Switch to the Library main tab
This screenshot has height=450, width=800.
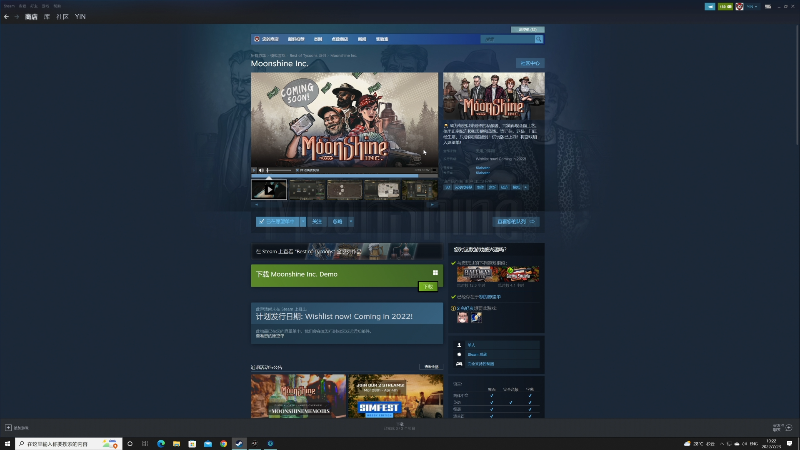[x=46, y=17]
